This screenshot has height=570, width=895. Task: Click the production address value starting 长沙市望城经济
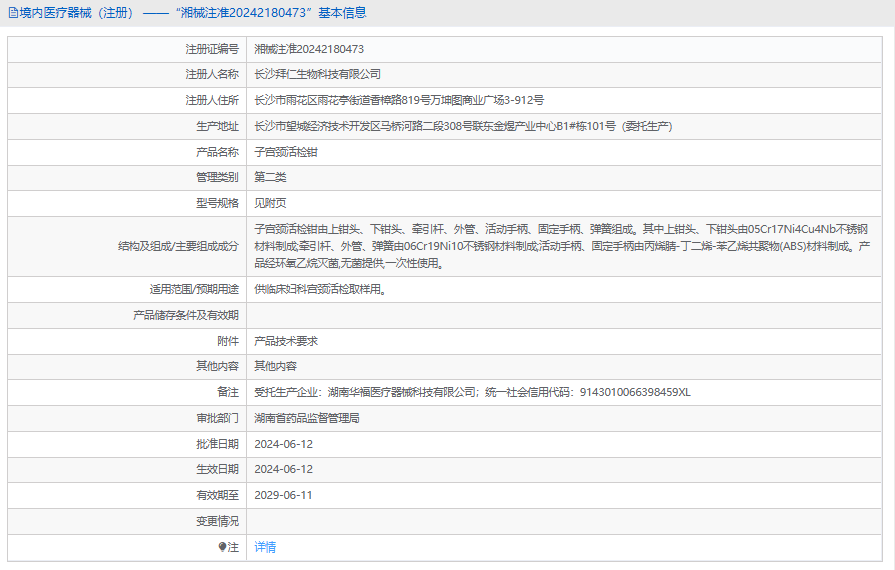coord(462,126)
